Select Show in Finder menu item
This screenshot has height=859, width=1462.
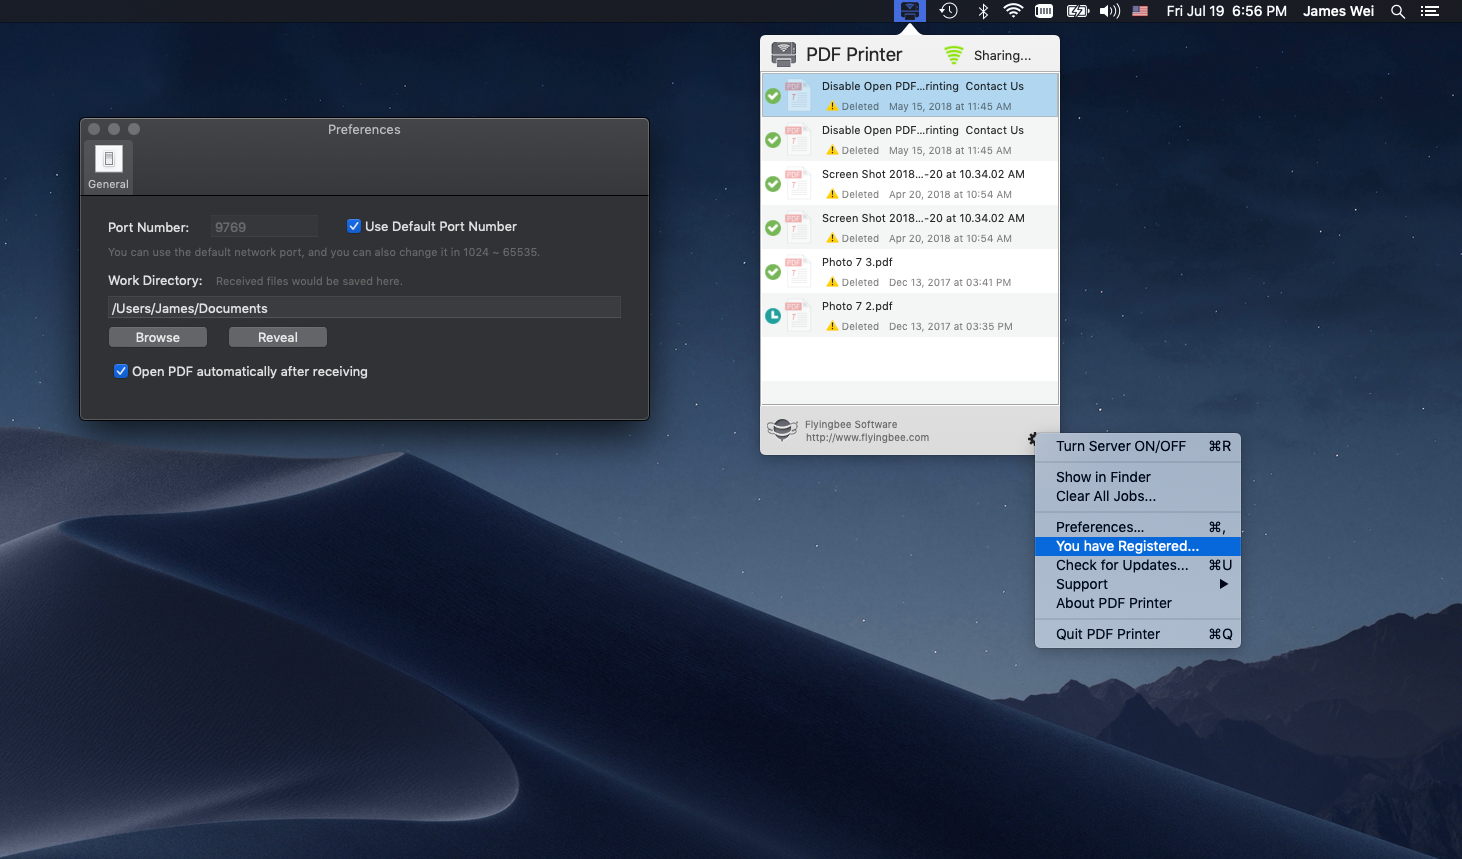pyautogui.click(x=1138, y=477)
